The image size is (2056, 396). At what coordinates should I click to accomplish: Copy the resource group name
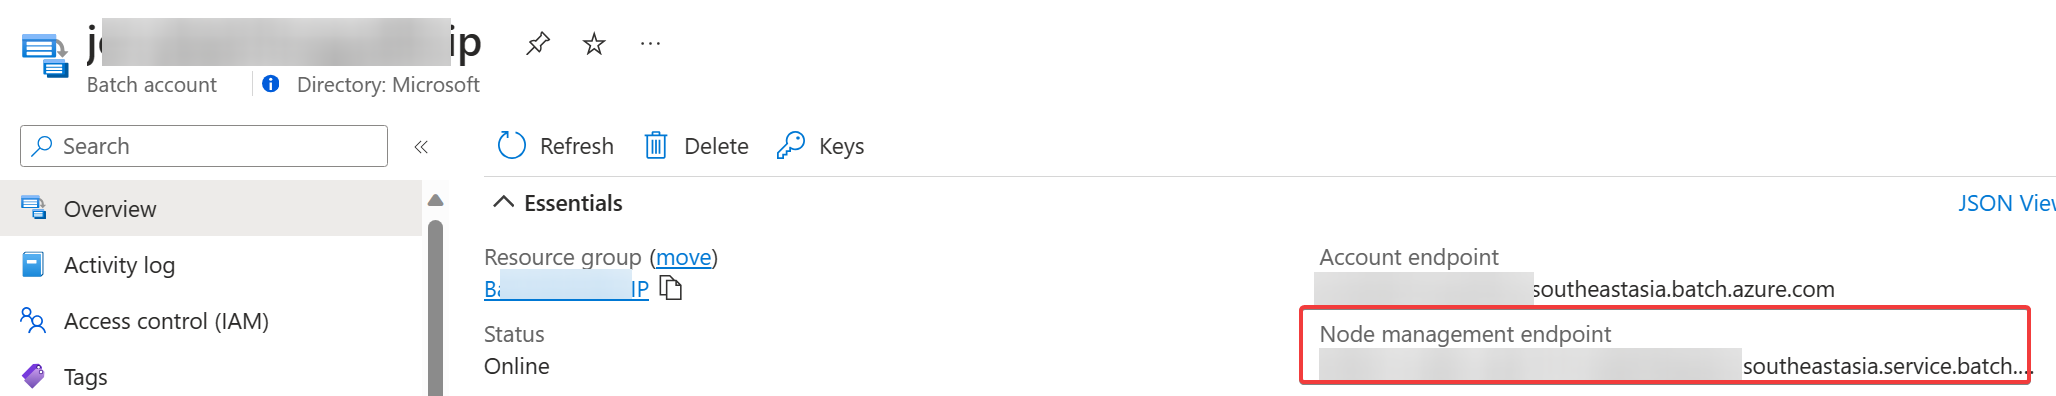click(x=671, y=289)
